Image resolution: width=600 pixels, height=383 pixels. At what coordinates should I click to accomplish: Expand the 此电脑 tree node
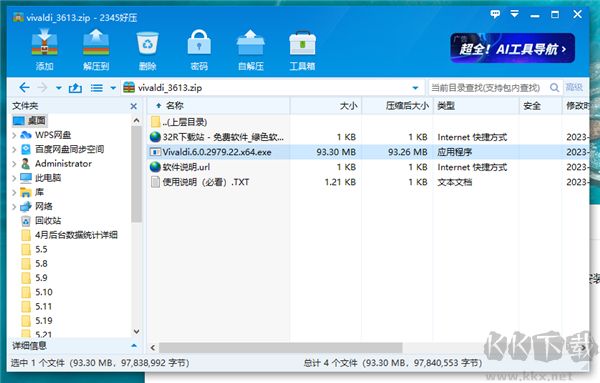(x=14, y=178)
